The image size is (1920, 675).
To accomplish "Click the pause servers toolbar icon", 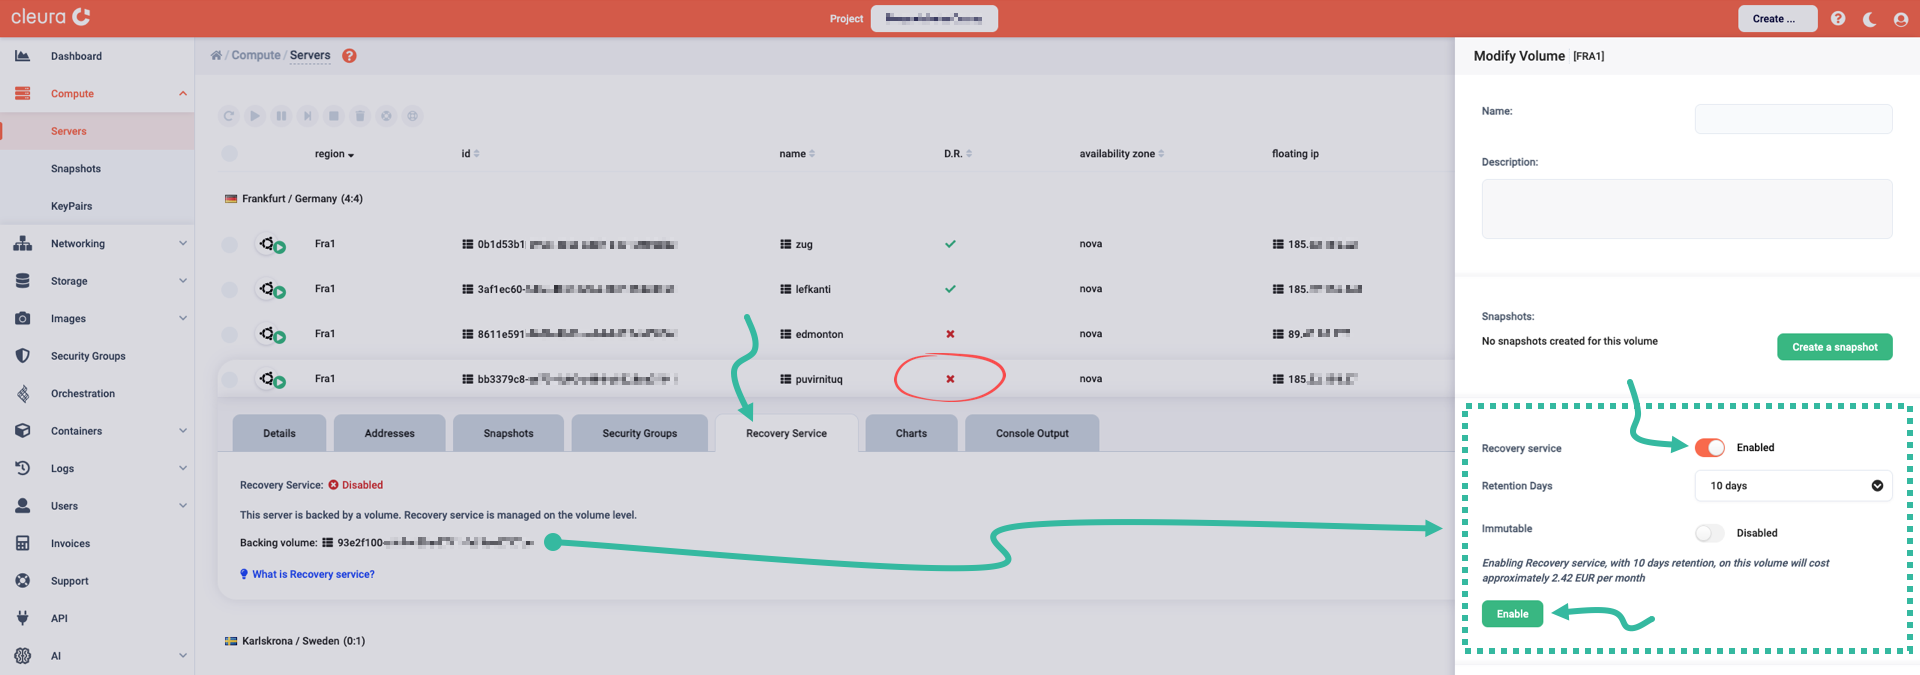I will [x=281, y=116].
